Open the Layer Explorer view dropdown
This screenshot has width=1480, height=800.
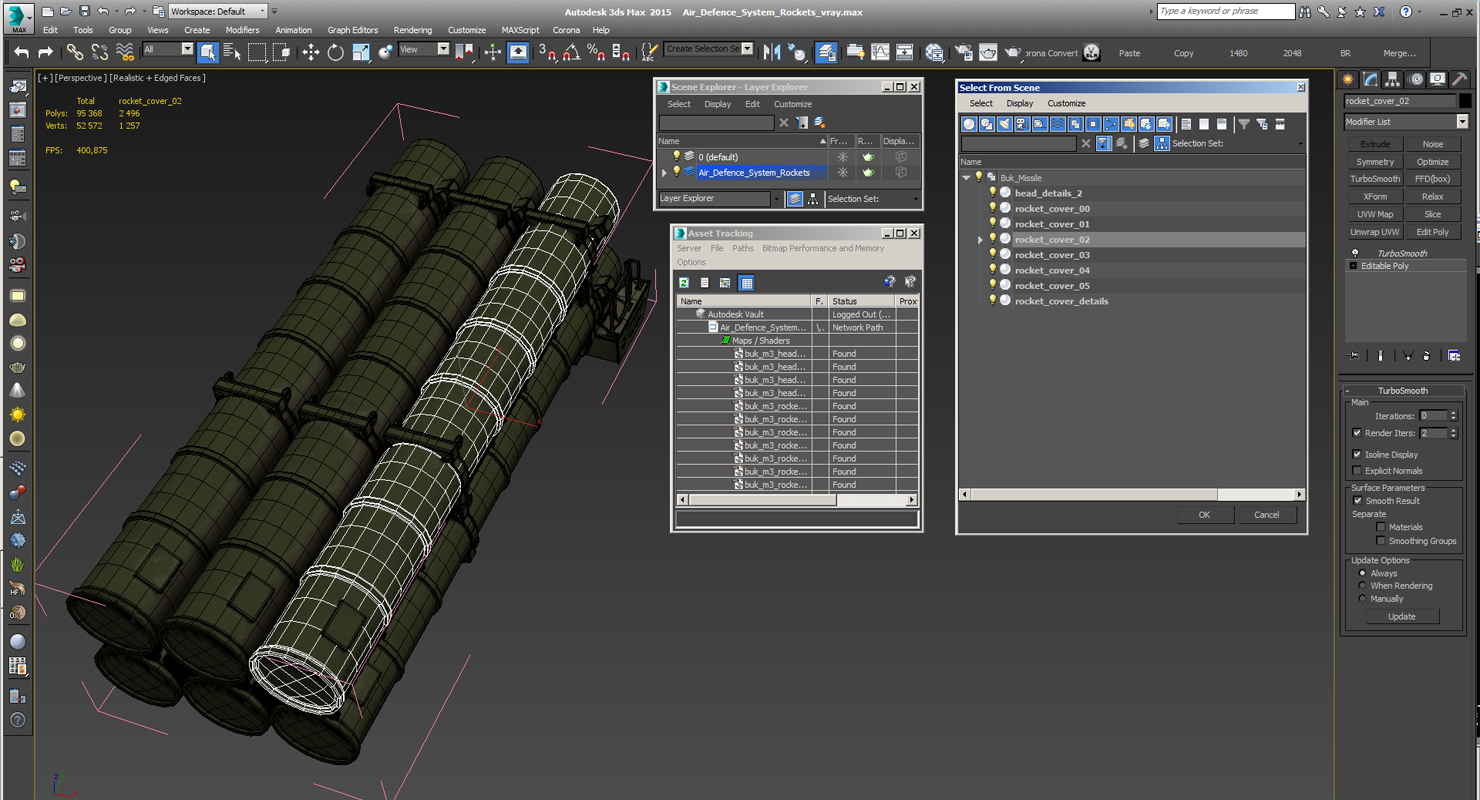pos(776,199)
